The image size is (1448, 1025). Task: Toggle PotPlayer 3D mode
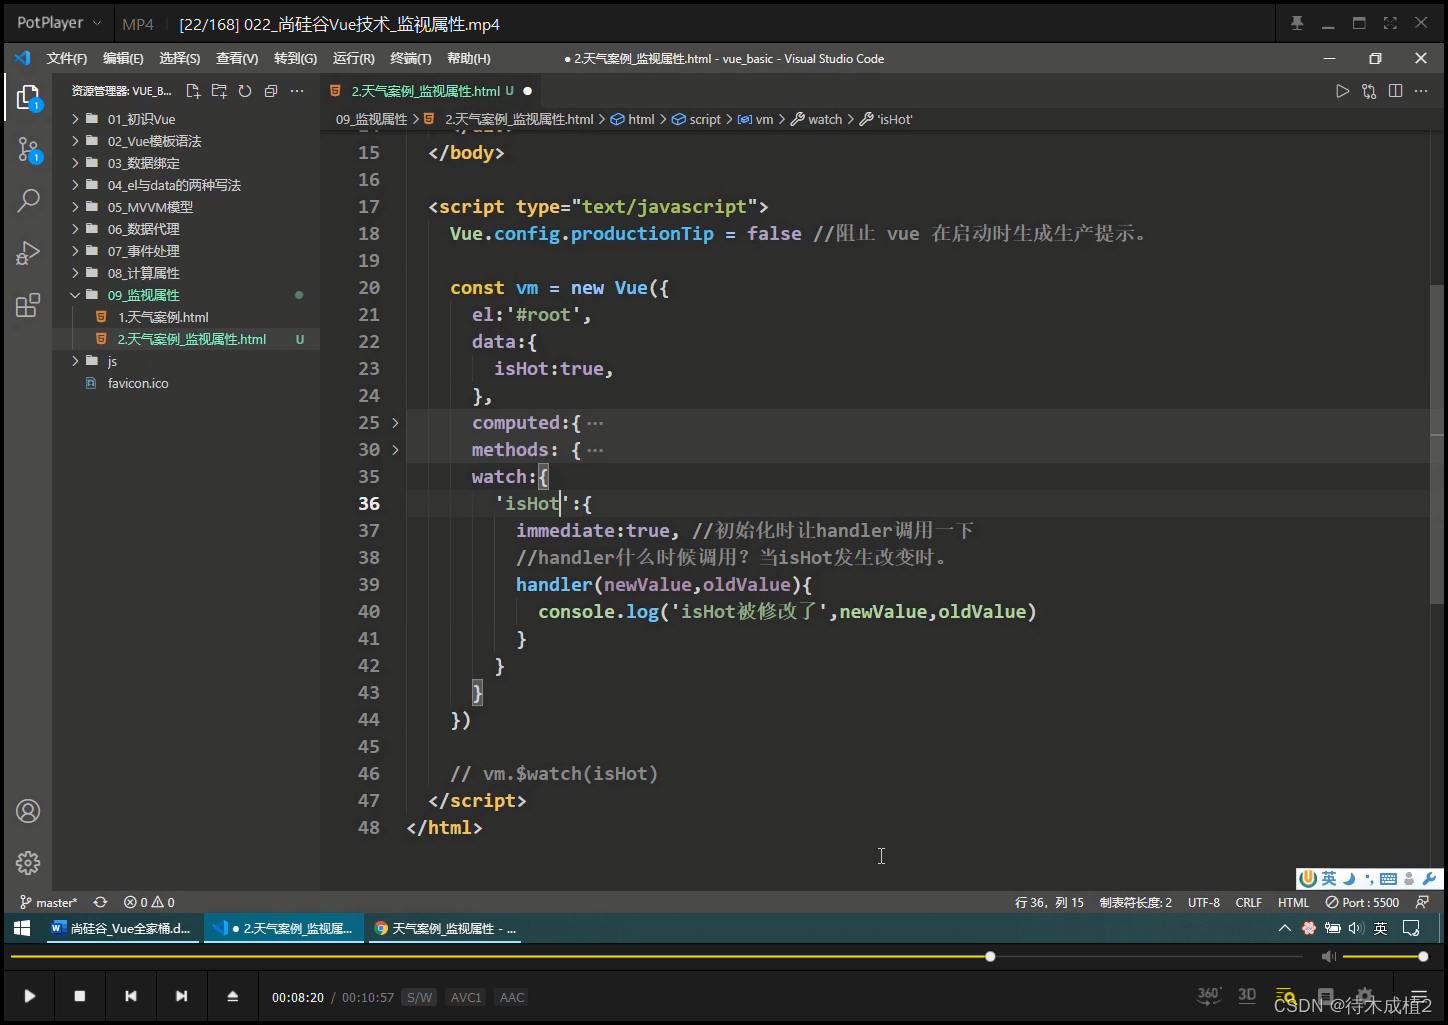pyautogui.click(x=1247, y=995)
